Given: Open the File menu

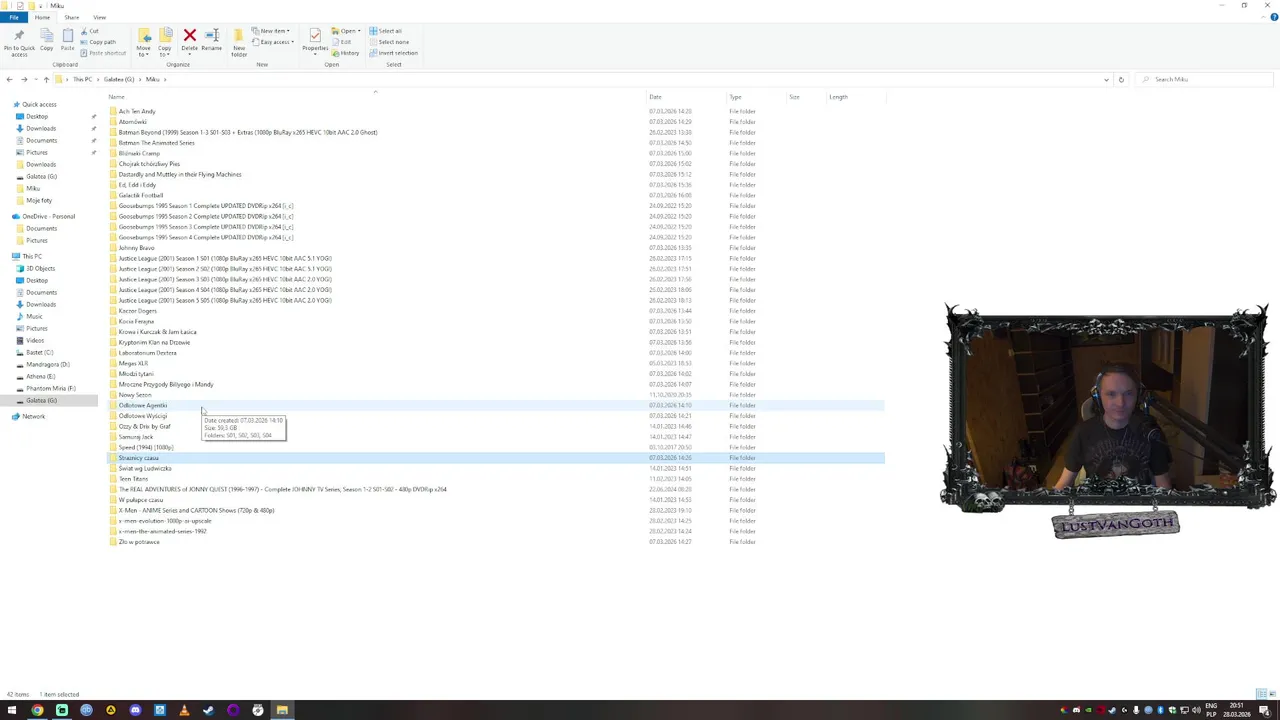Looking at the screenshot, I should (13, 17).
